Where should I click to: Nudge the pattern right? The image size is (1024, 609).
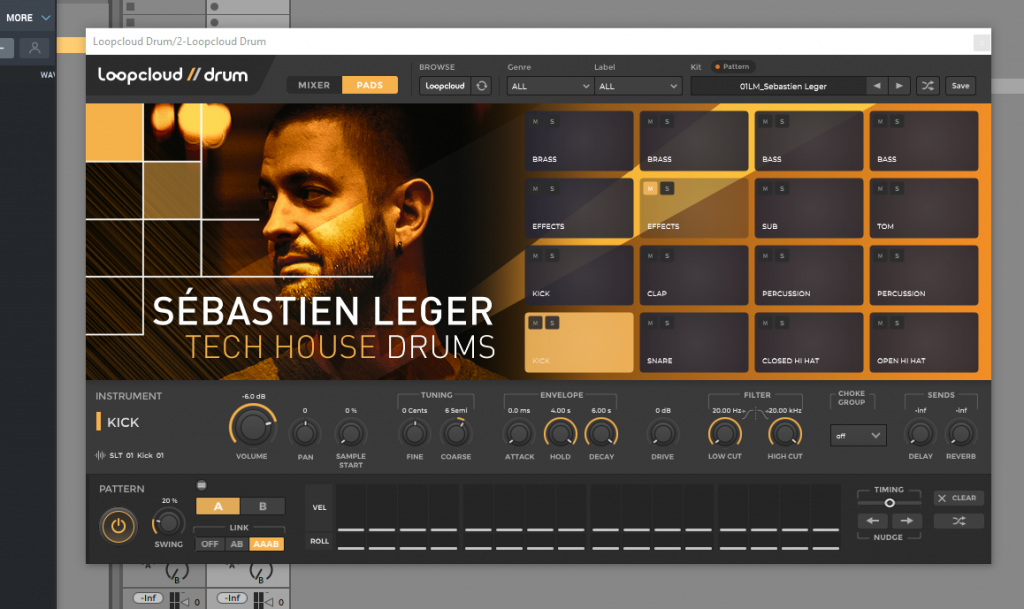[906, 521]
